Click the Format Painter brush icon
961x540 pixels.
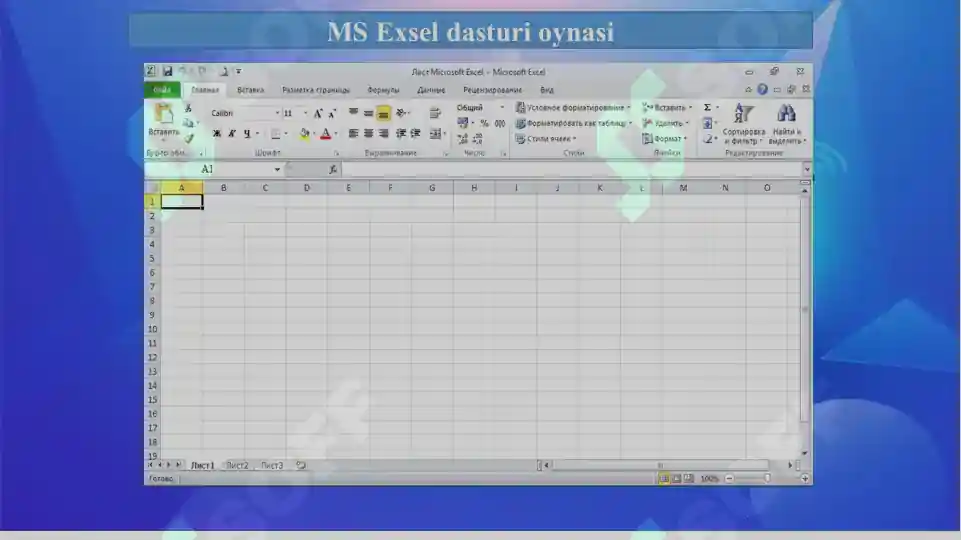tap(189, 139)
